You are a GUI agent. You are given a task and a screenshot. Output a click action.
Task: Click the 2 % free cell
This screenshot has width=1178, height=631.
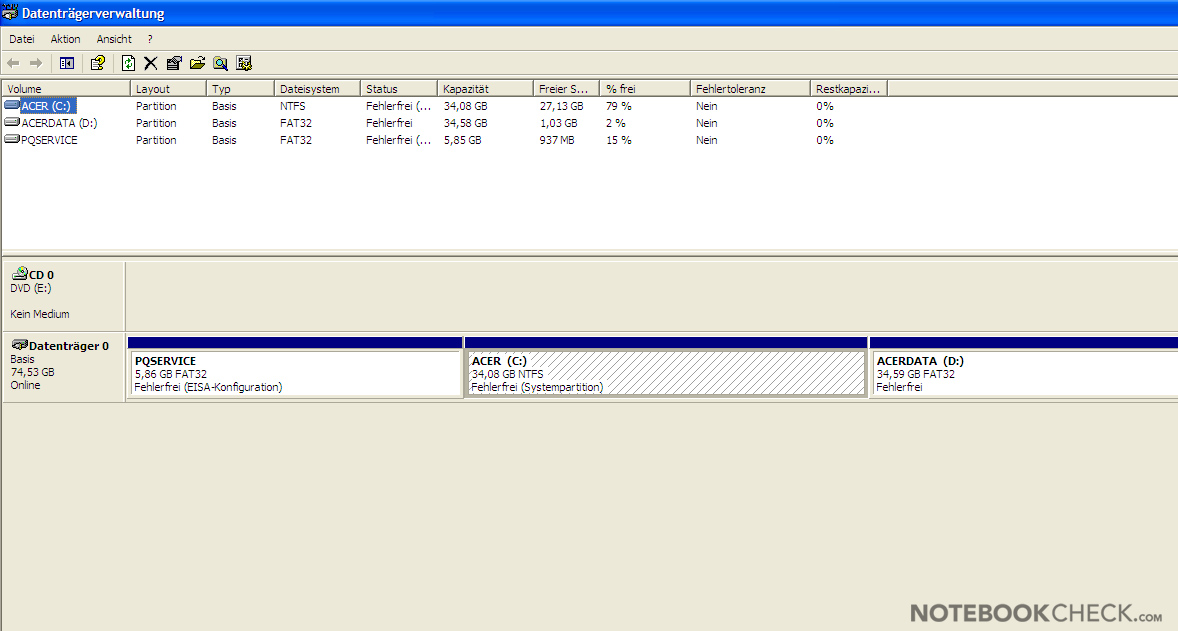(615, 123)
